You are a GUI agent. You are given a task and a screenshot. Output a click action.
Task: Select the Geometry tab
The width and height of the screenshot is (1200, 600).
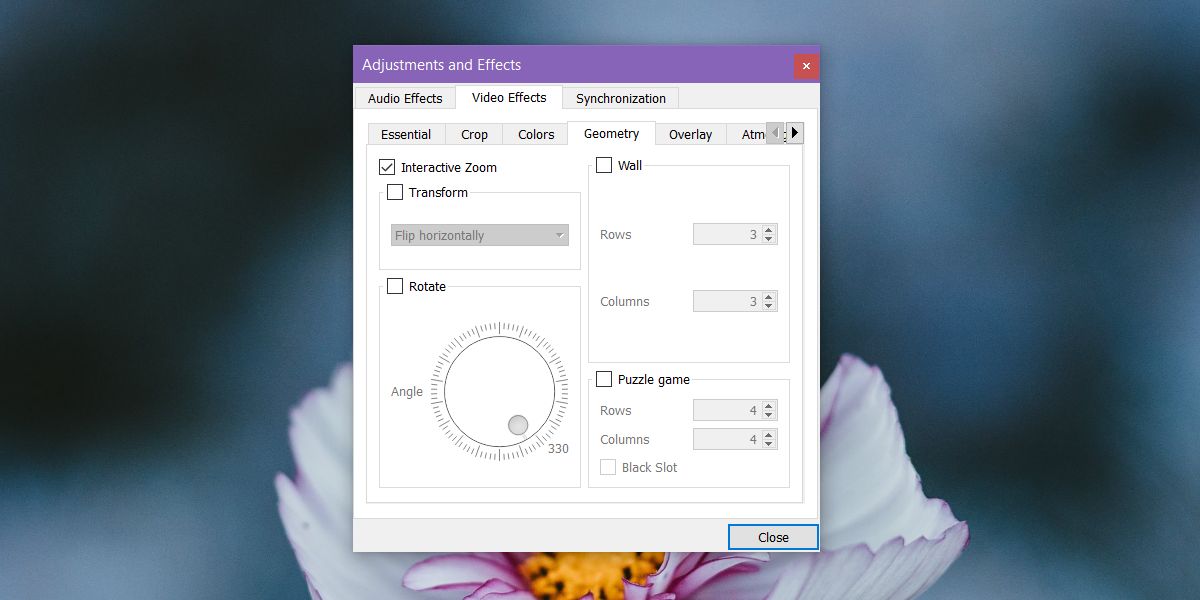pos(611,133)
